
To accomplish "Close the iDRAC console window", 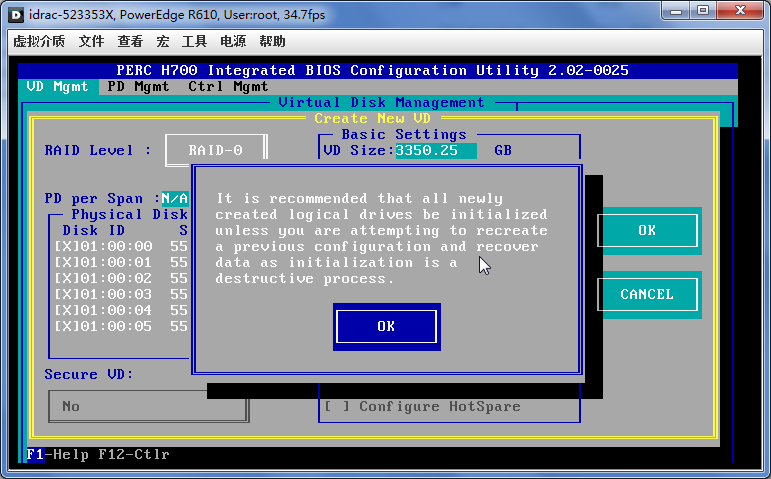I will [x=741, y=10].
